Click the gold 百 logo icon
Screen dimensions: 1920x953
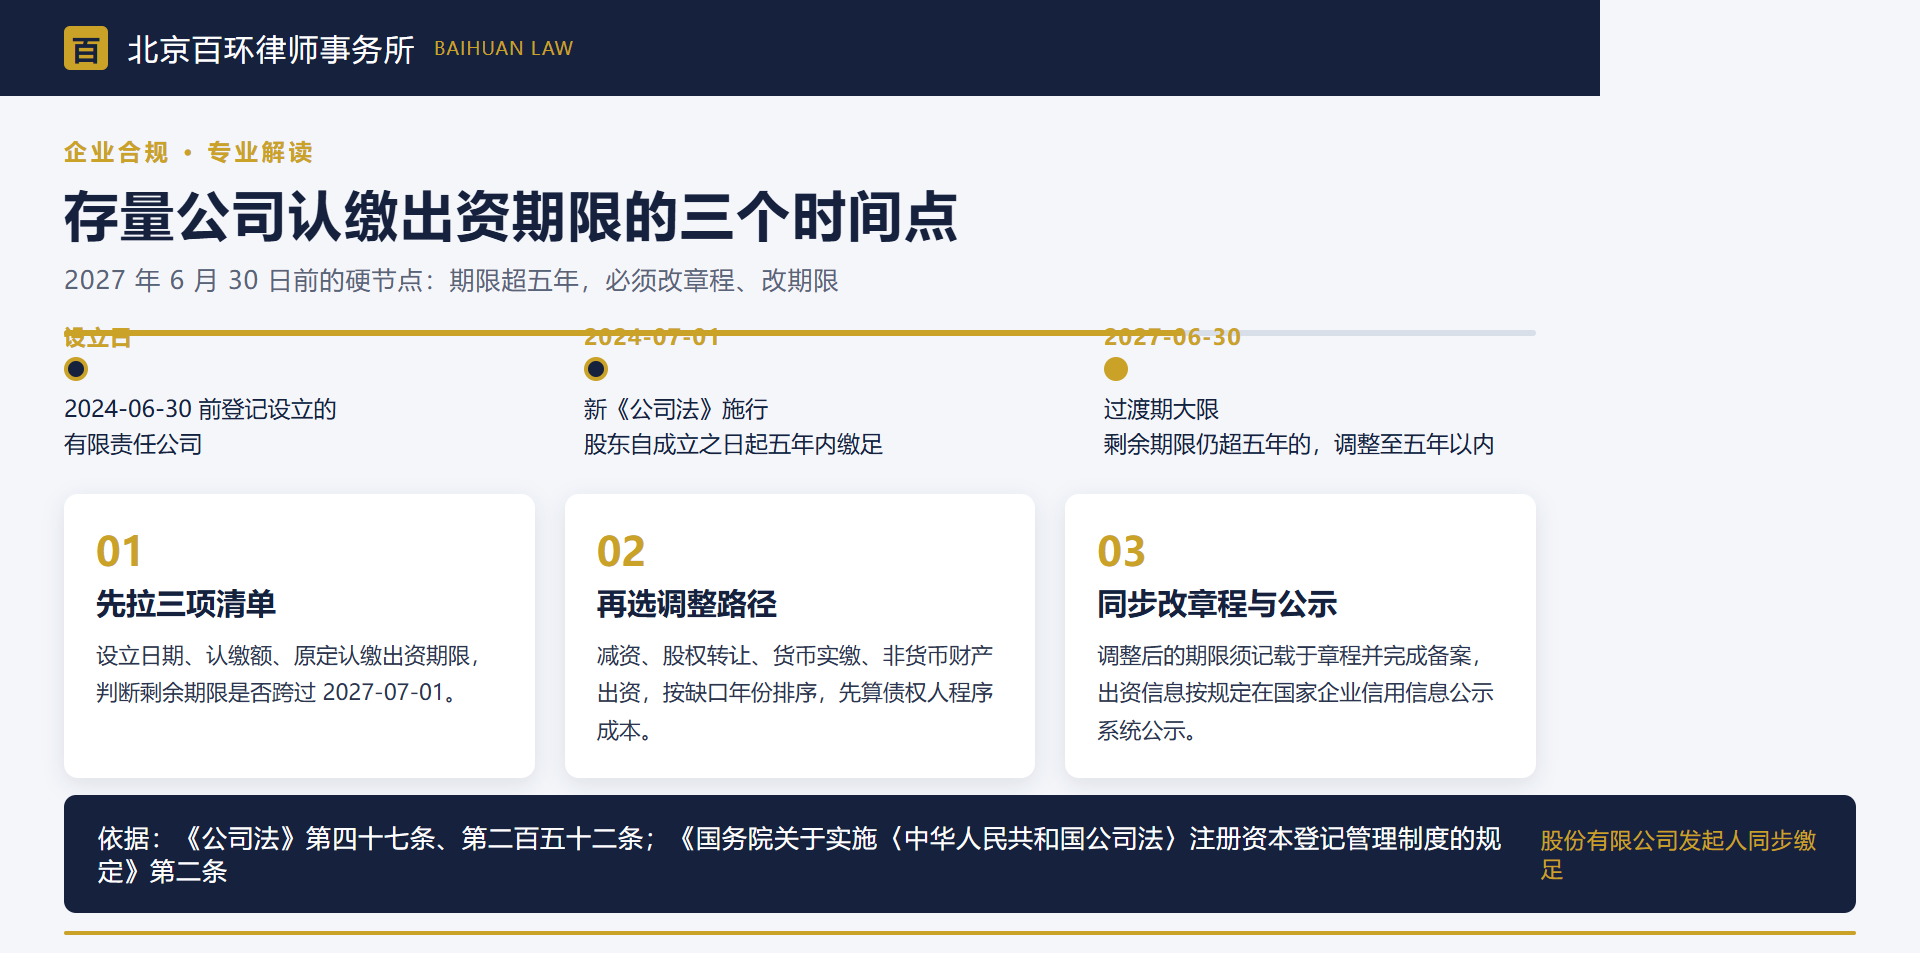[x=86, y=48]
